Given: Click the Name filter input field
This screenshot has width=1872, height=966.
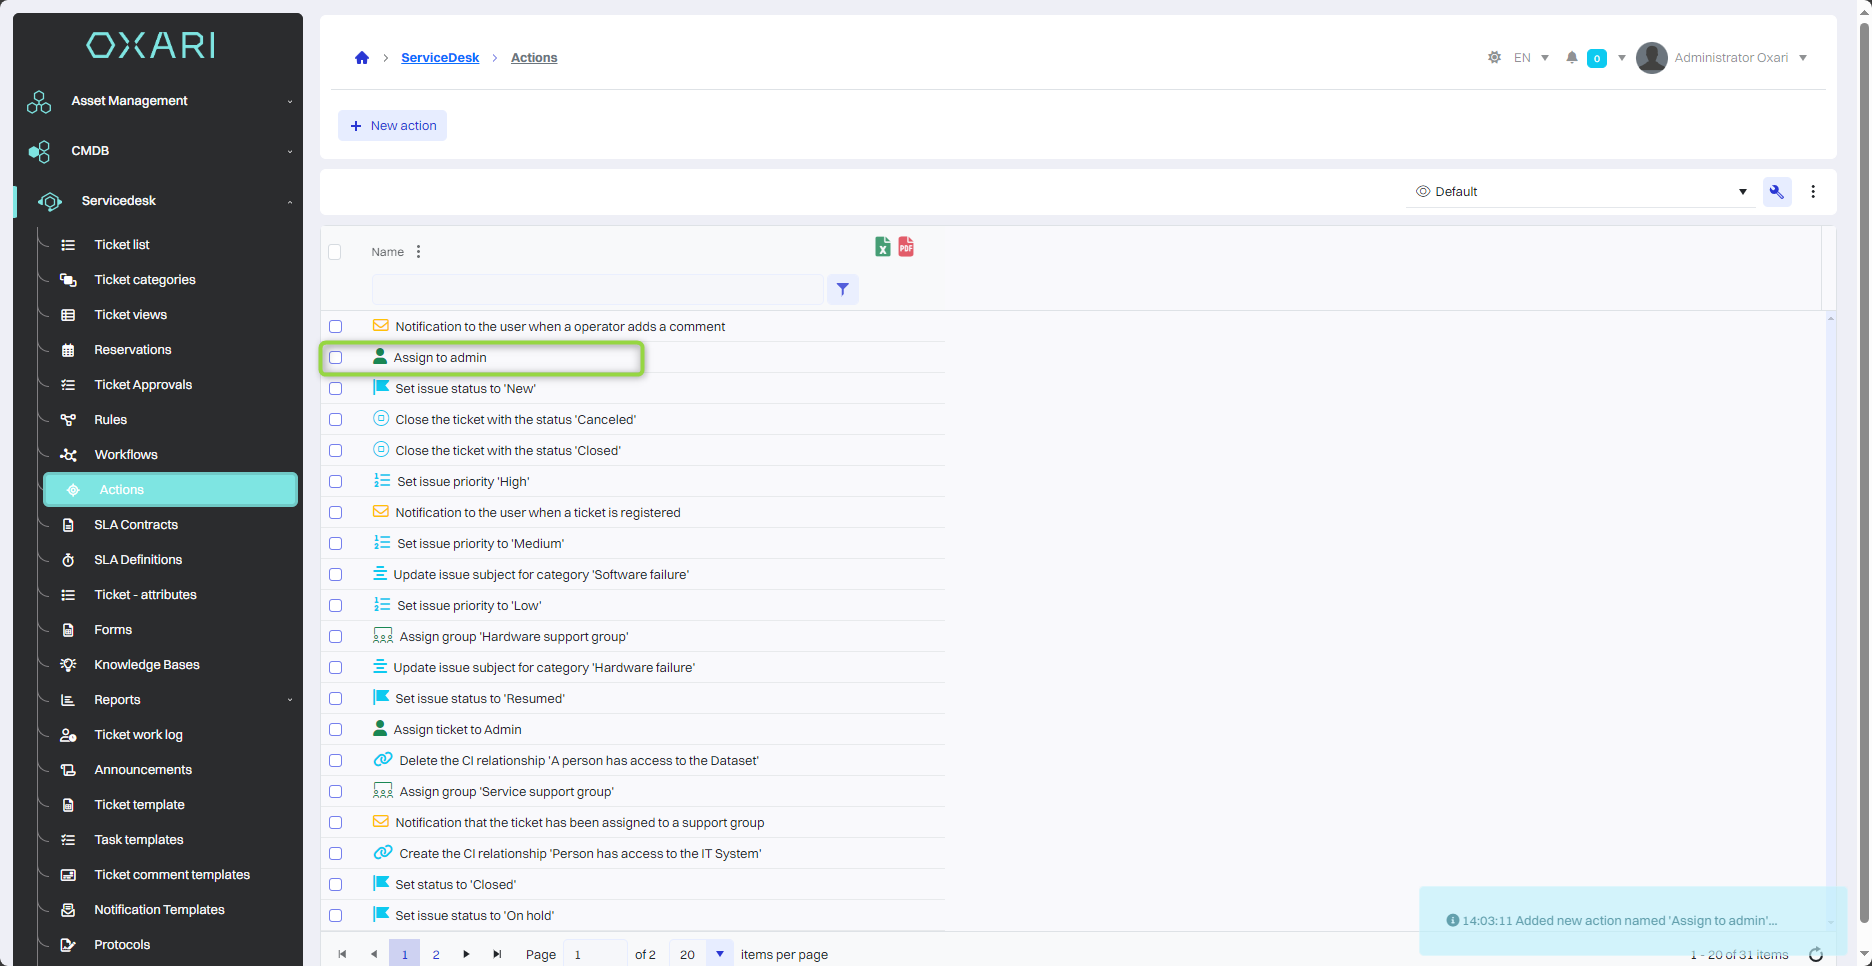Looking at the screenshot, I should [x=597, y=290].
